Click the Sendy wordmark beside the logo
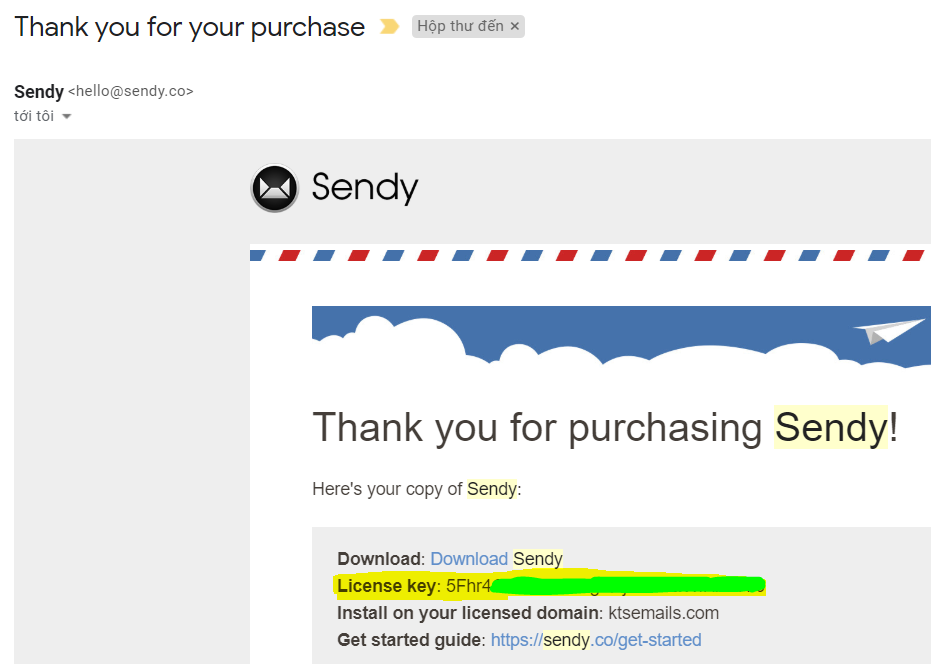931x664 pixels. (x=364, y=188)
